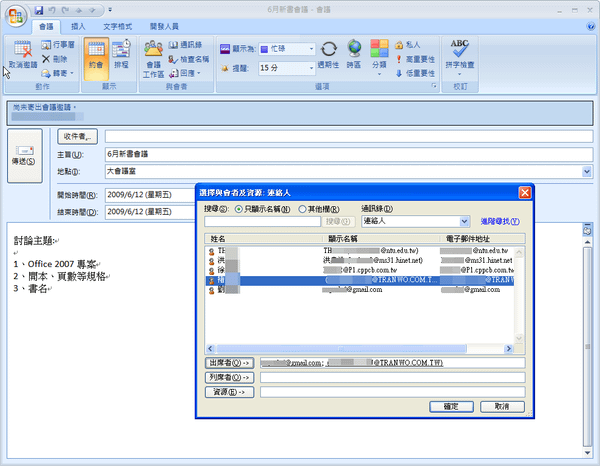The image size is (600, 466).
Task: Mark meeting as 私人 private
Action: [408, 45]
